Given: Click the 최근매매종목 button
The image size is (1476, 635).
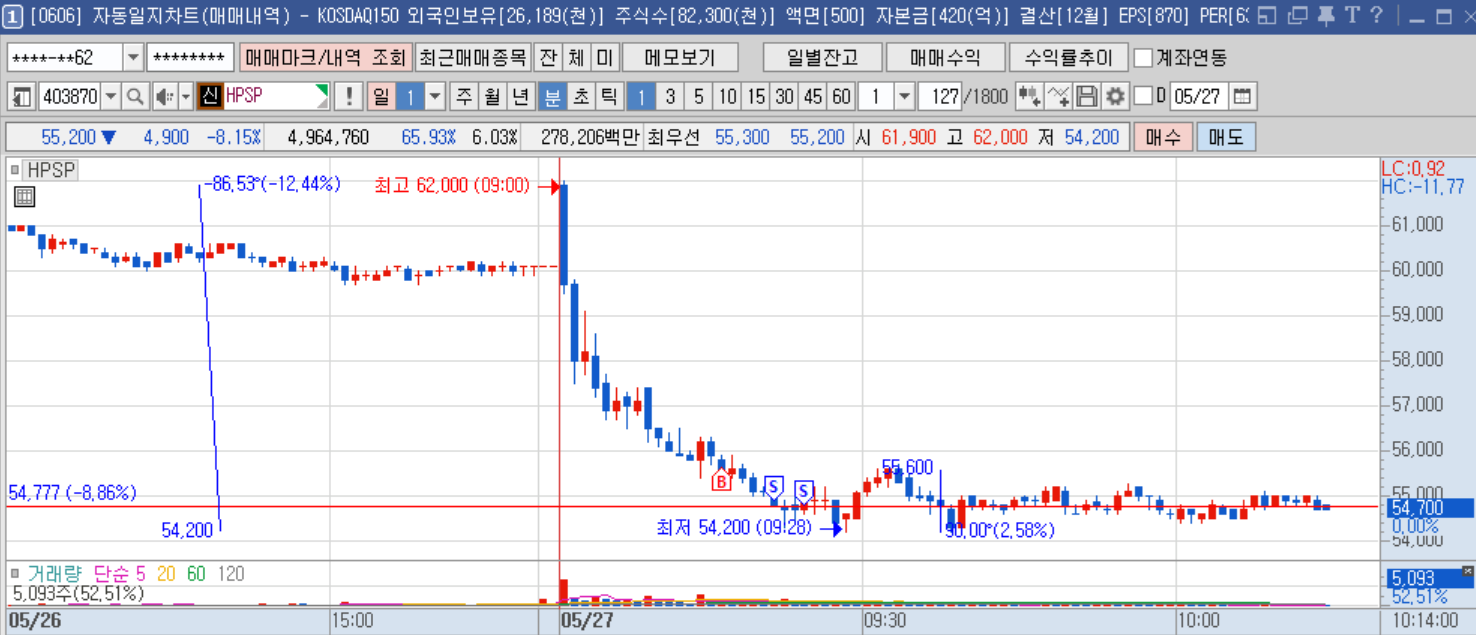Looking at the screenshot, I should (x=472, y=58).
